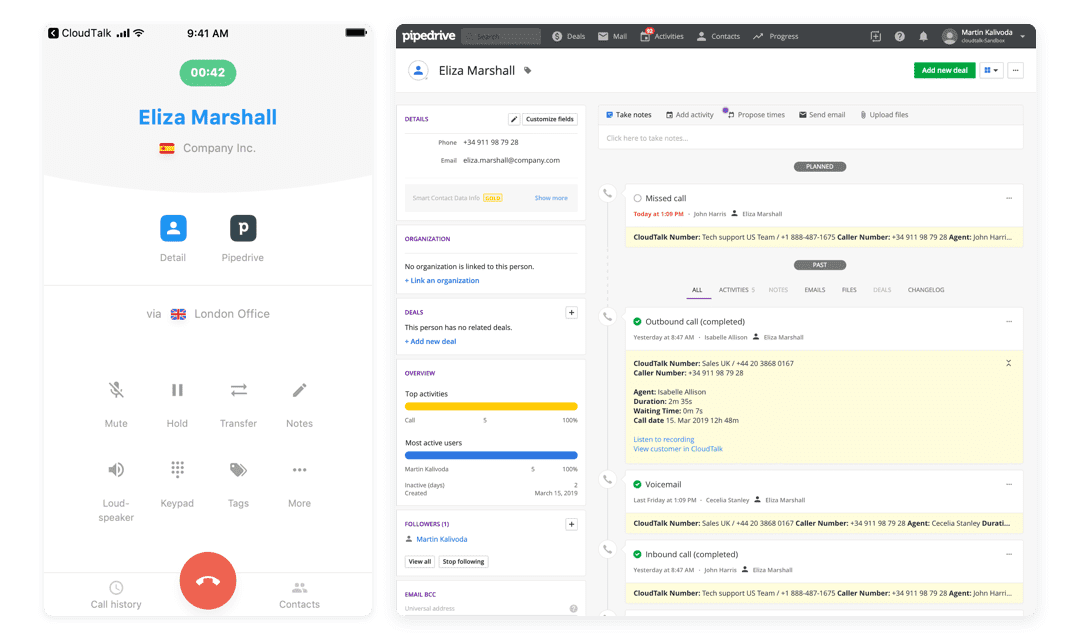Open options for the Voicemail entry

pyautogui.click(x=1009, y=485)
